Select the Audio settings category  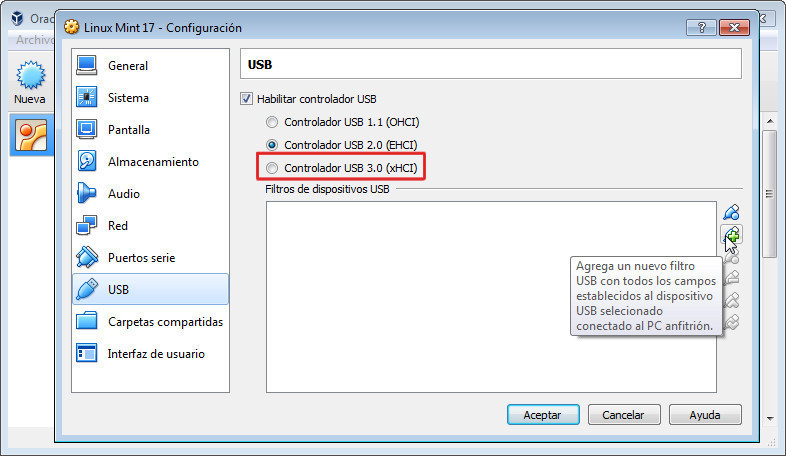pyautogui.click(x=123, y=194)
